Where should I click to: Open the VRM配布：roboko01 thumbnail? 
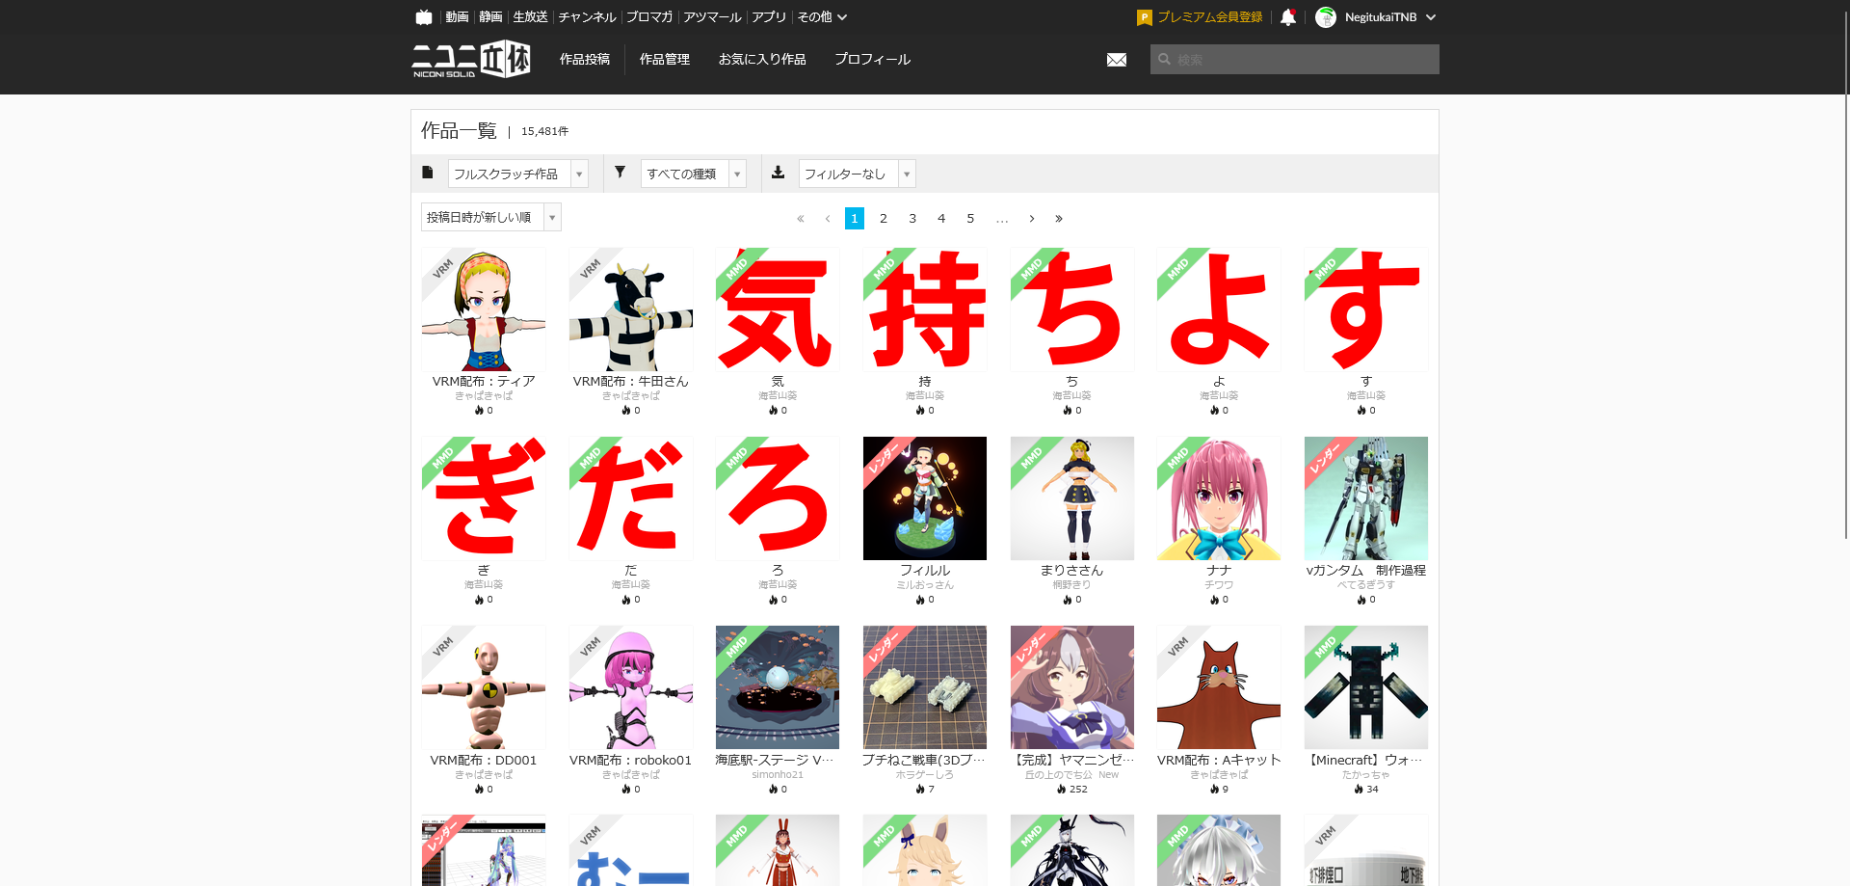click(x=631, y=688)
